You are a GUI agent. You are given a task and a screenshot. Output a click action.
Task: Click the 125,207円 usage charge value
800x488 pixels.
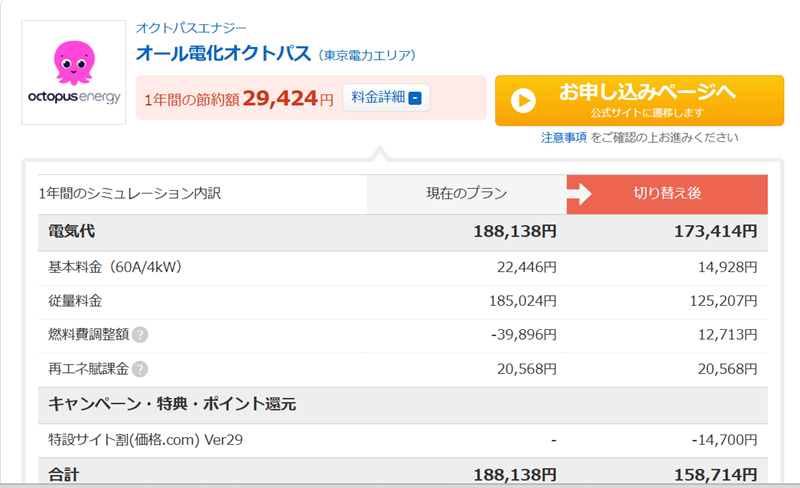coord(723,301)
